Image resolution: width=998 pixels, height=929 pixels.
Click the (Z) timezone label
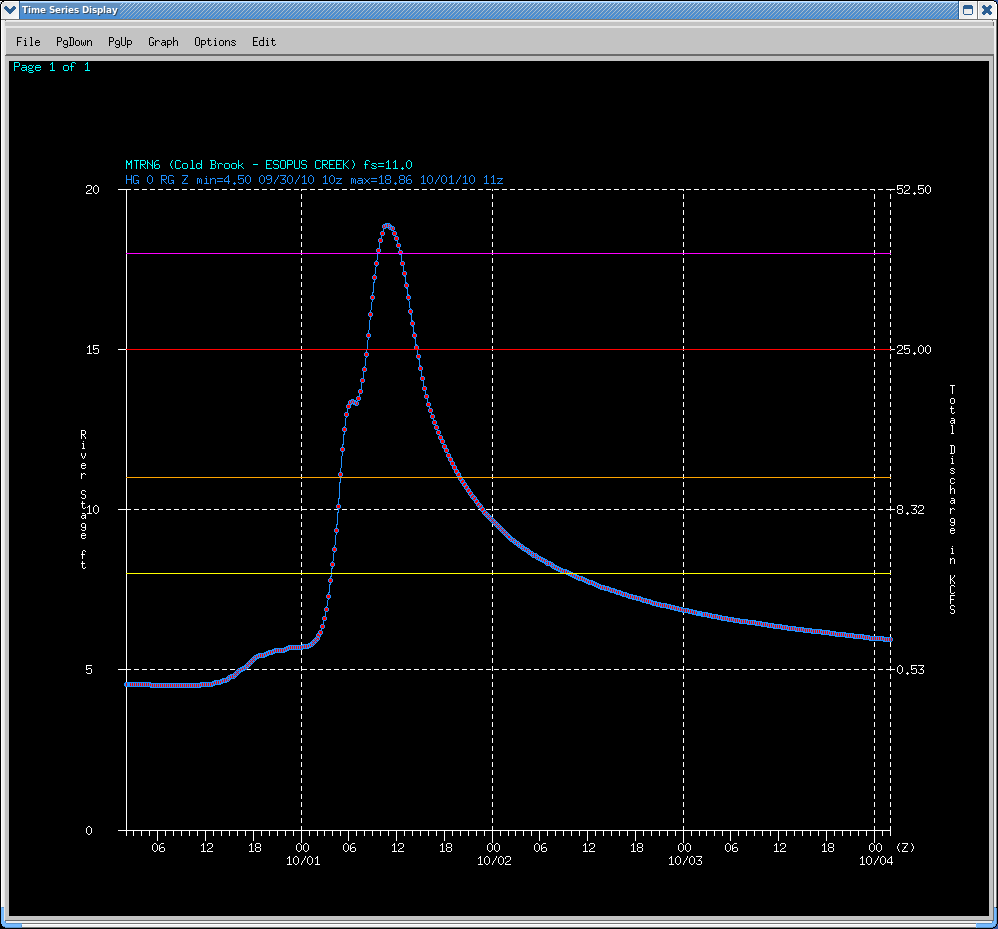(x=905, y=848)
